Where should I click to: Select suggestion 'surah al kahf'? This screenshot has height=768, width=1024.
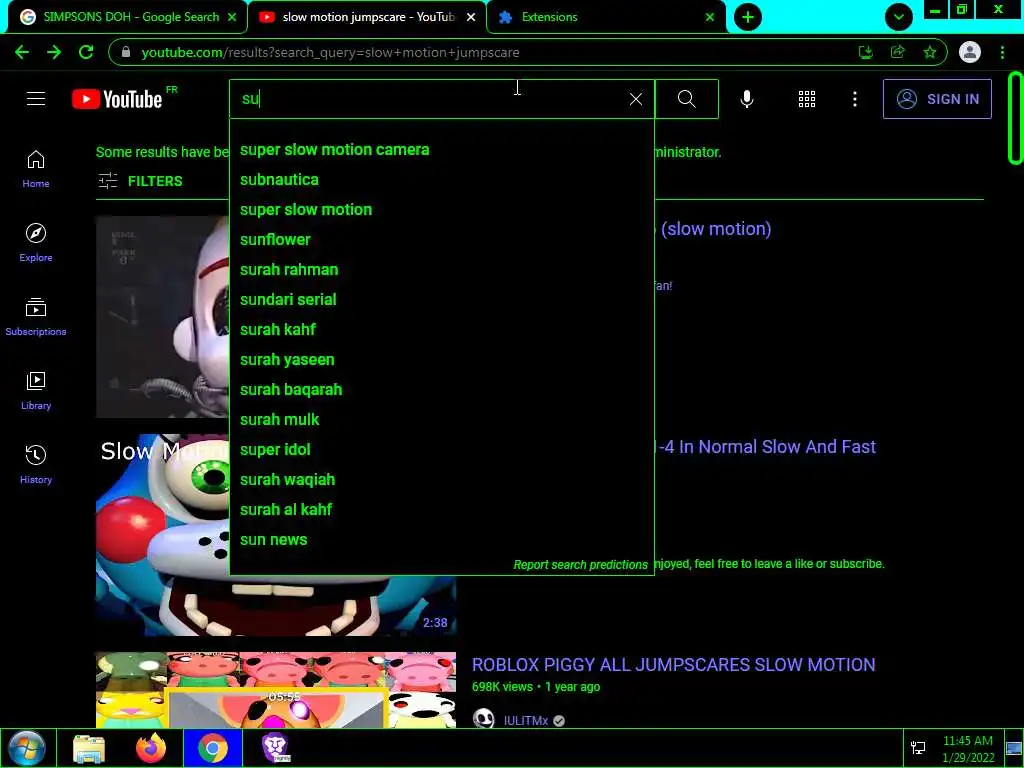pos(441,510)
